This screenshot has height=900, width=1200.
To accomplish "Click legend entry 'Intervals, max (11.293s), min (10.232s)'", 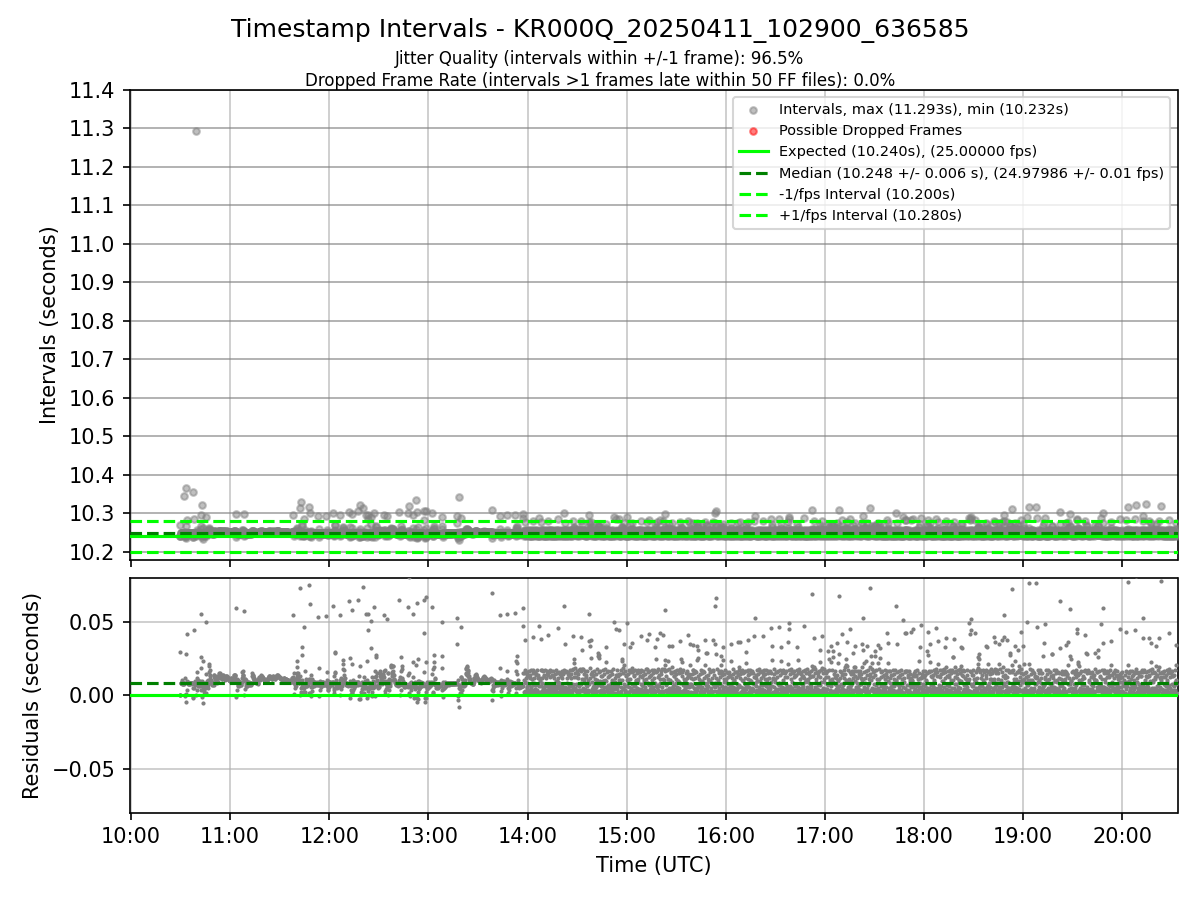I will [923, 109].
